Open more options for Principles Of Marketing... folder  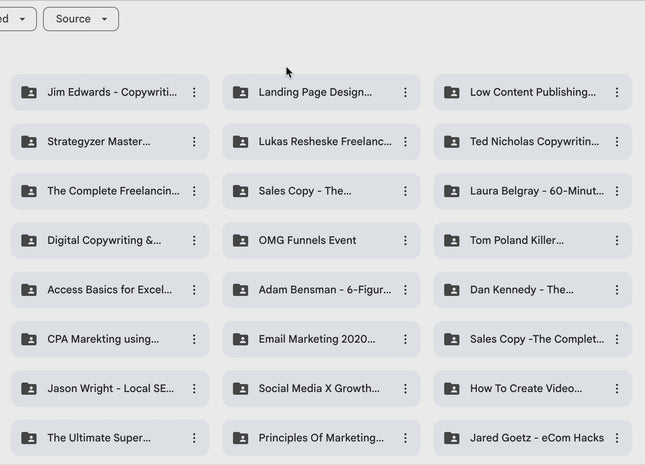[x=405, y=438]
